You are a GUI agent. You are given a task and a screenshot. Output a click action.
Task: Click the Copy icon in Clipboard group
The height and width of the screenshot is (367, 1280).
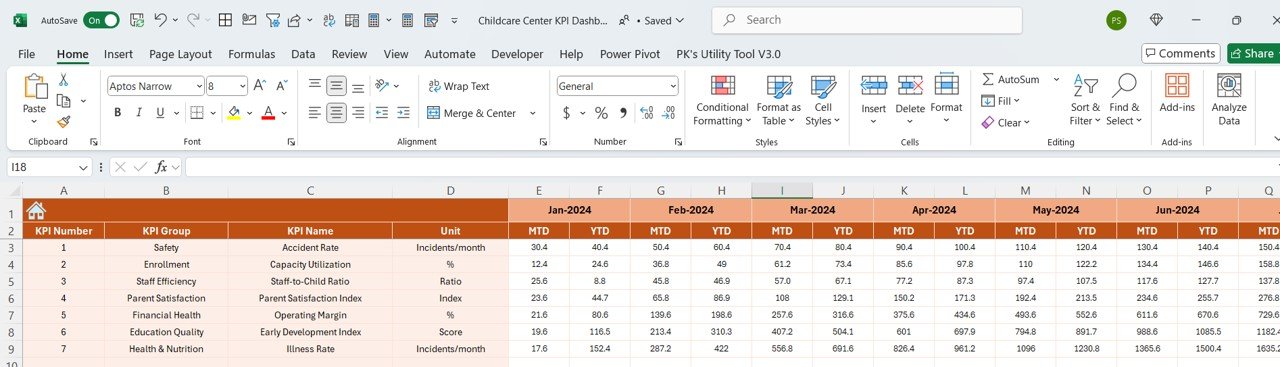coord(64,101)
